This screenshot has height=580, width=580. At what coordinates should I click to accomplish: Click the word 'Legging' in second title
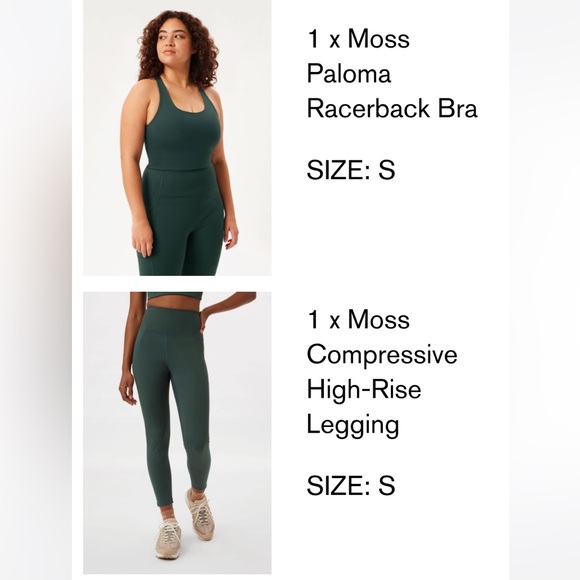[353, 425]
